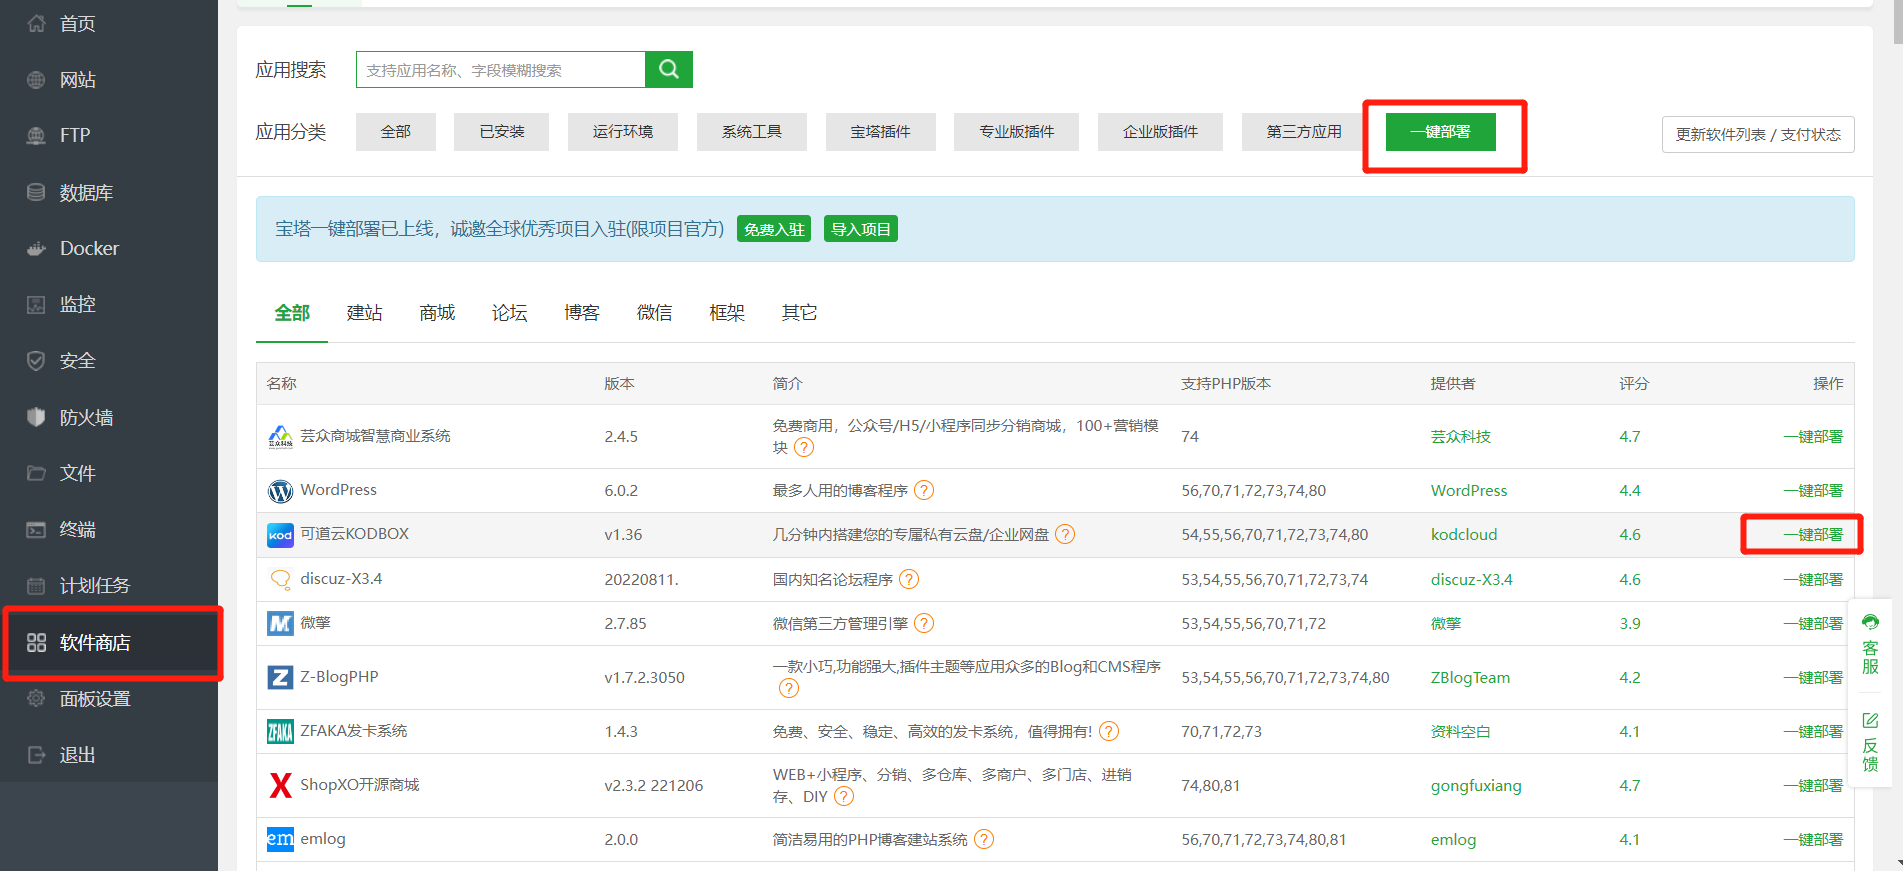Viewport: 1903px width, 871px height.
Task: Filter by 专业版插件 category
Action: 1016,132
